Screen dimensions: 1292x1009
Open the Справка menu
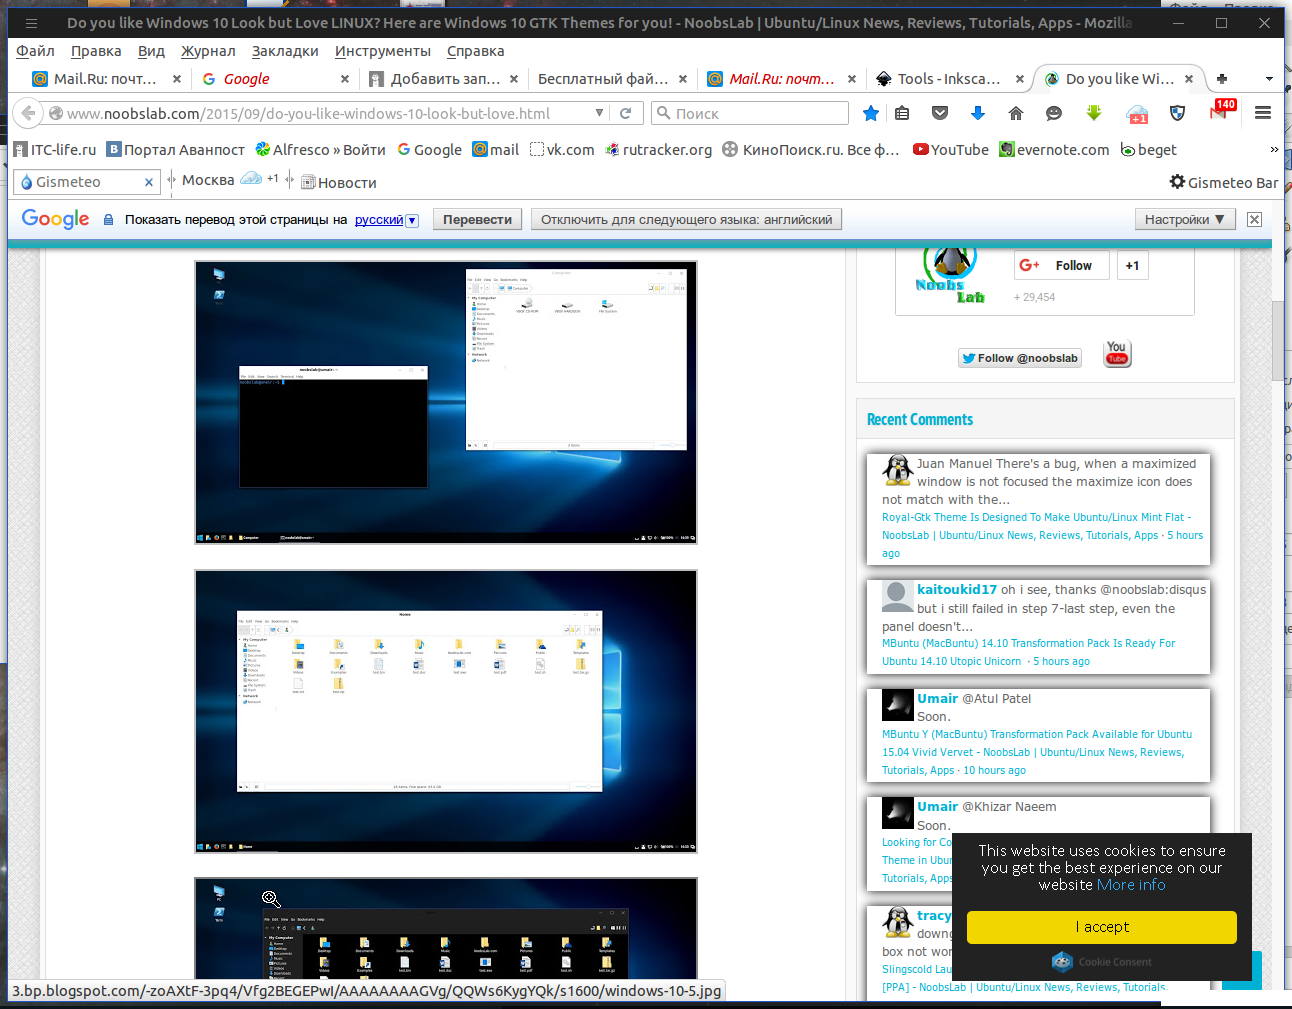tap(475, 51)
